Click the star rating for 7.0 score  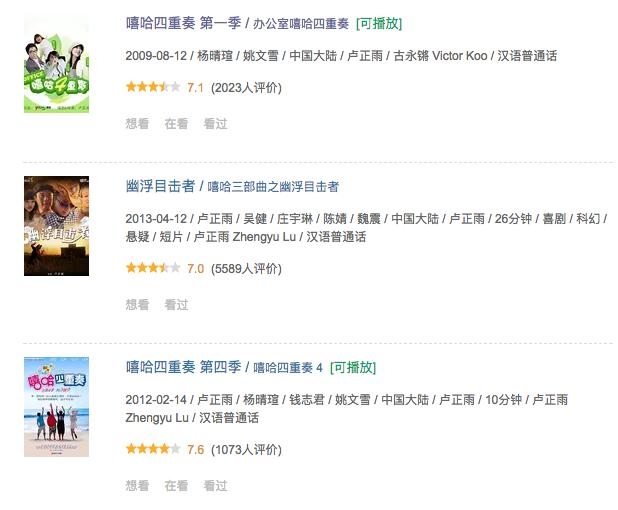pos(153,268)
